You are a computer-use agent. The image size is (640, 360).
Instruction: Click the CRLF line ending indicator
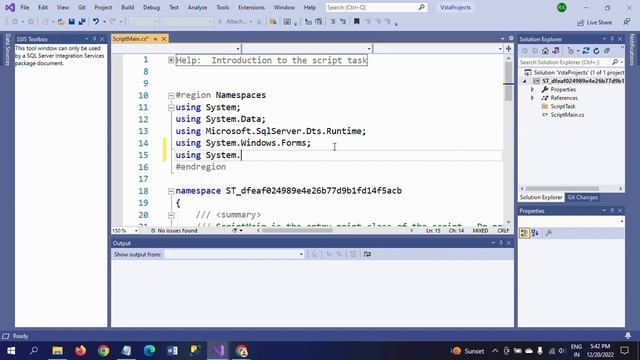503,231
